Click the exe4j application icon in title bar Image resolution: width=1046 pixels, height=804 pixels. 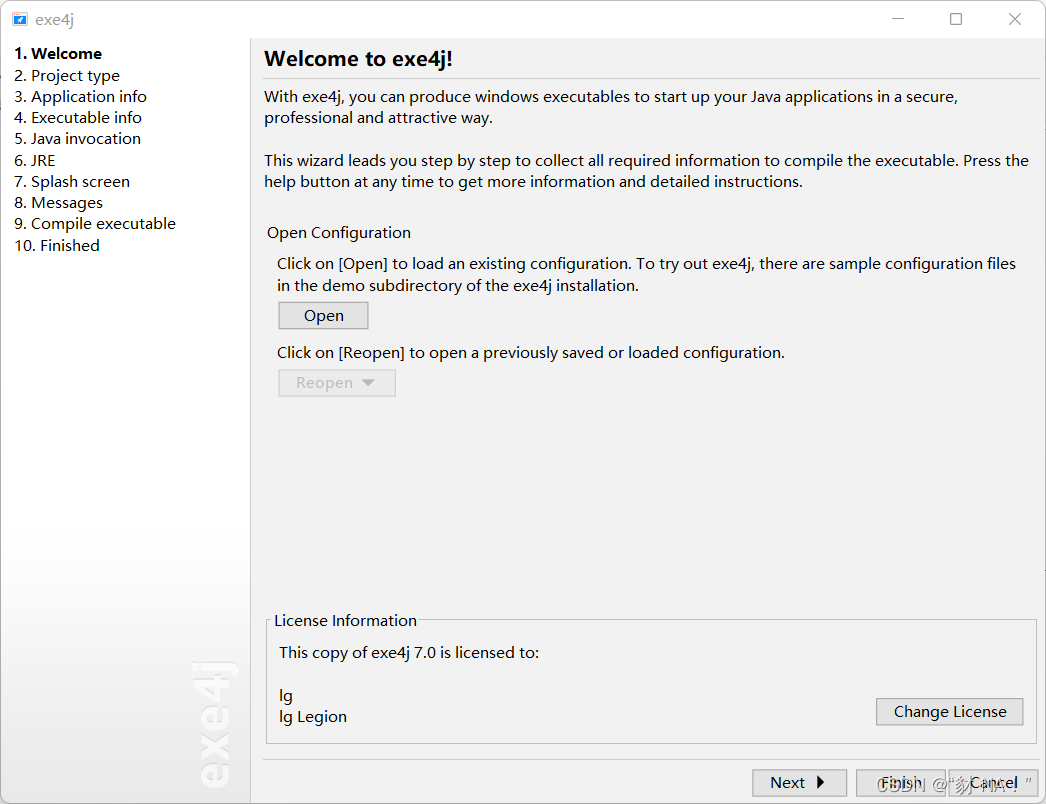pos(22,18)
